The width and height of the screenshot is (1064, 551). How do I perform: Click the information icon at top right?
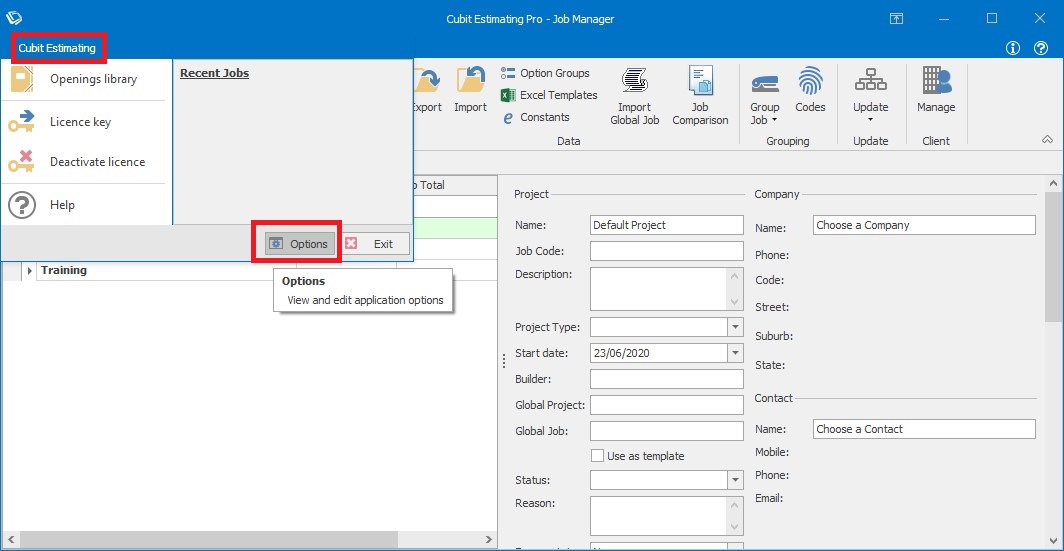[1013, 48]
